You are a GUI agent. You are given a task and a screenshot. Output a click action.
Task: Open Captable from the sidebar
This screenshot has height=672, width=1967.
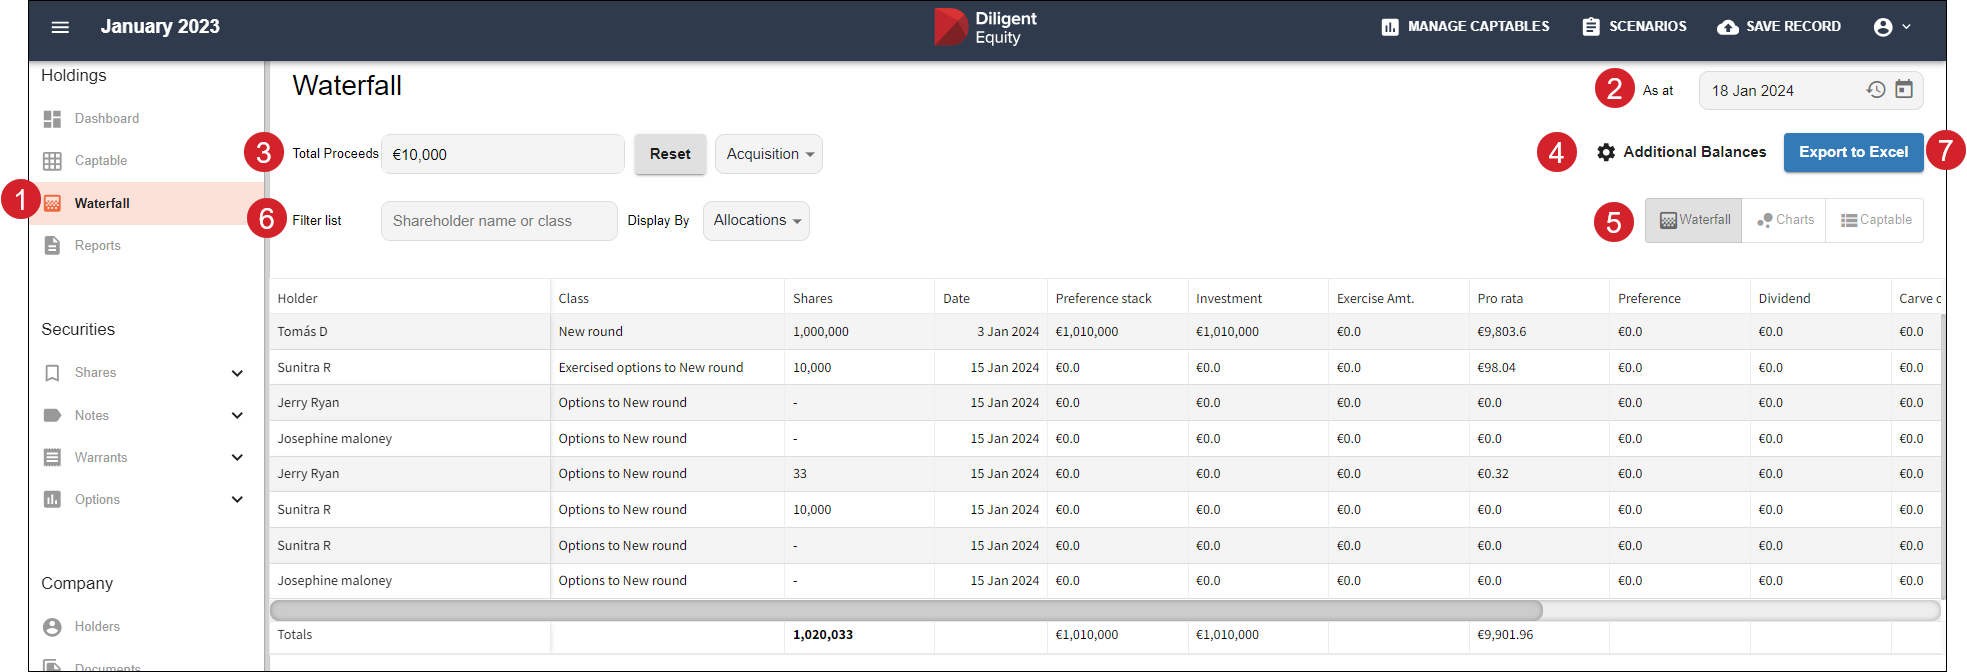100,161
